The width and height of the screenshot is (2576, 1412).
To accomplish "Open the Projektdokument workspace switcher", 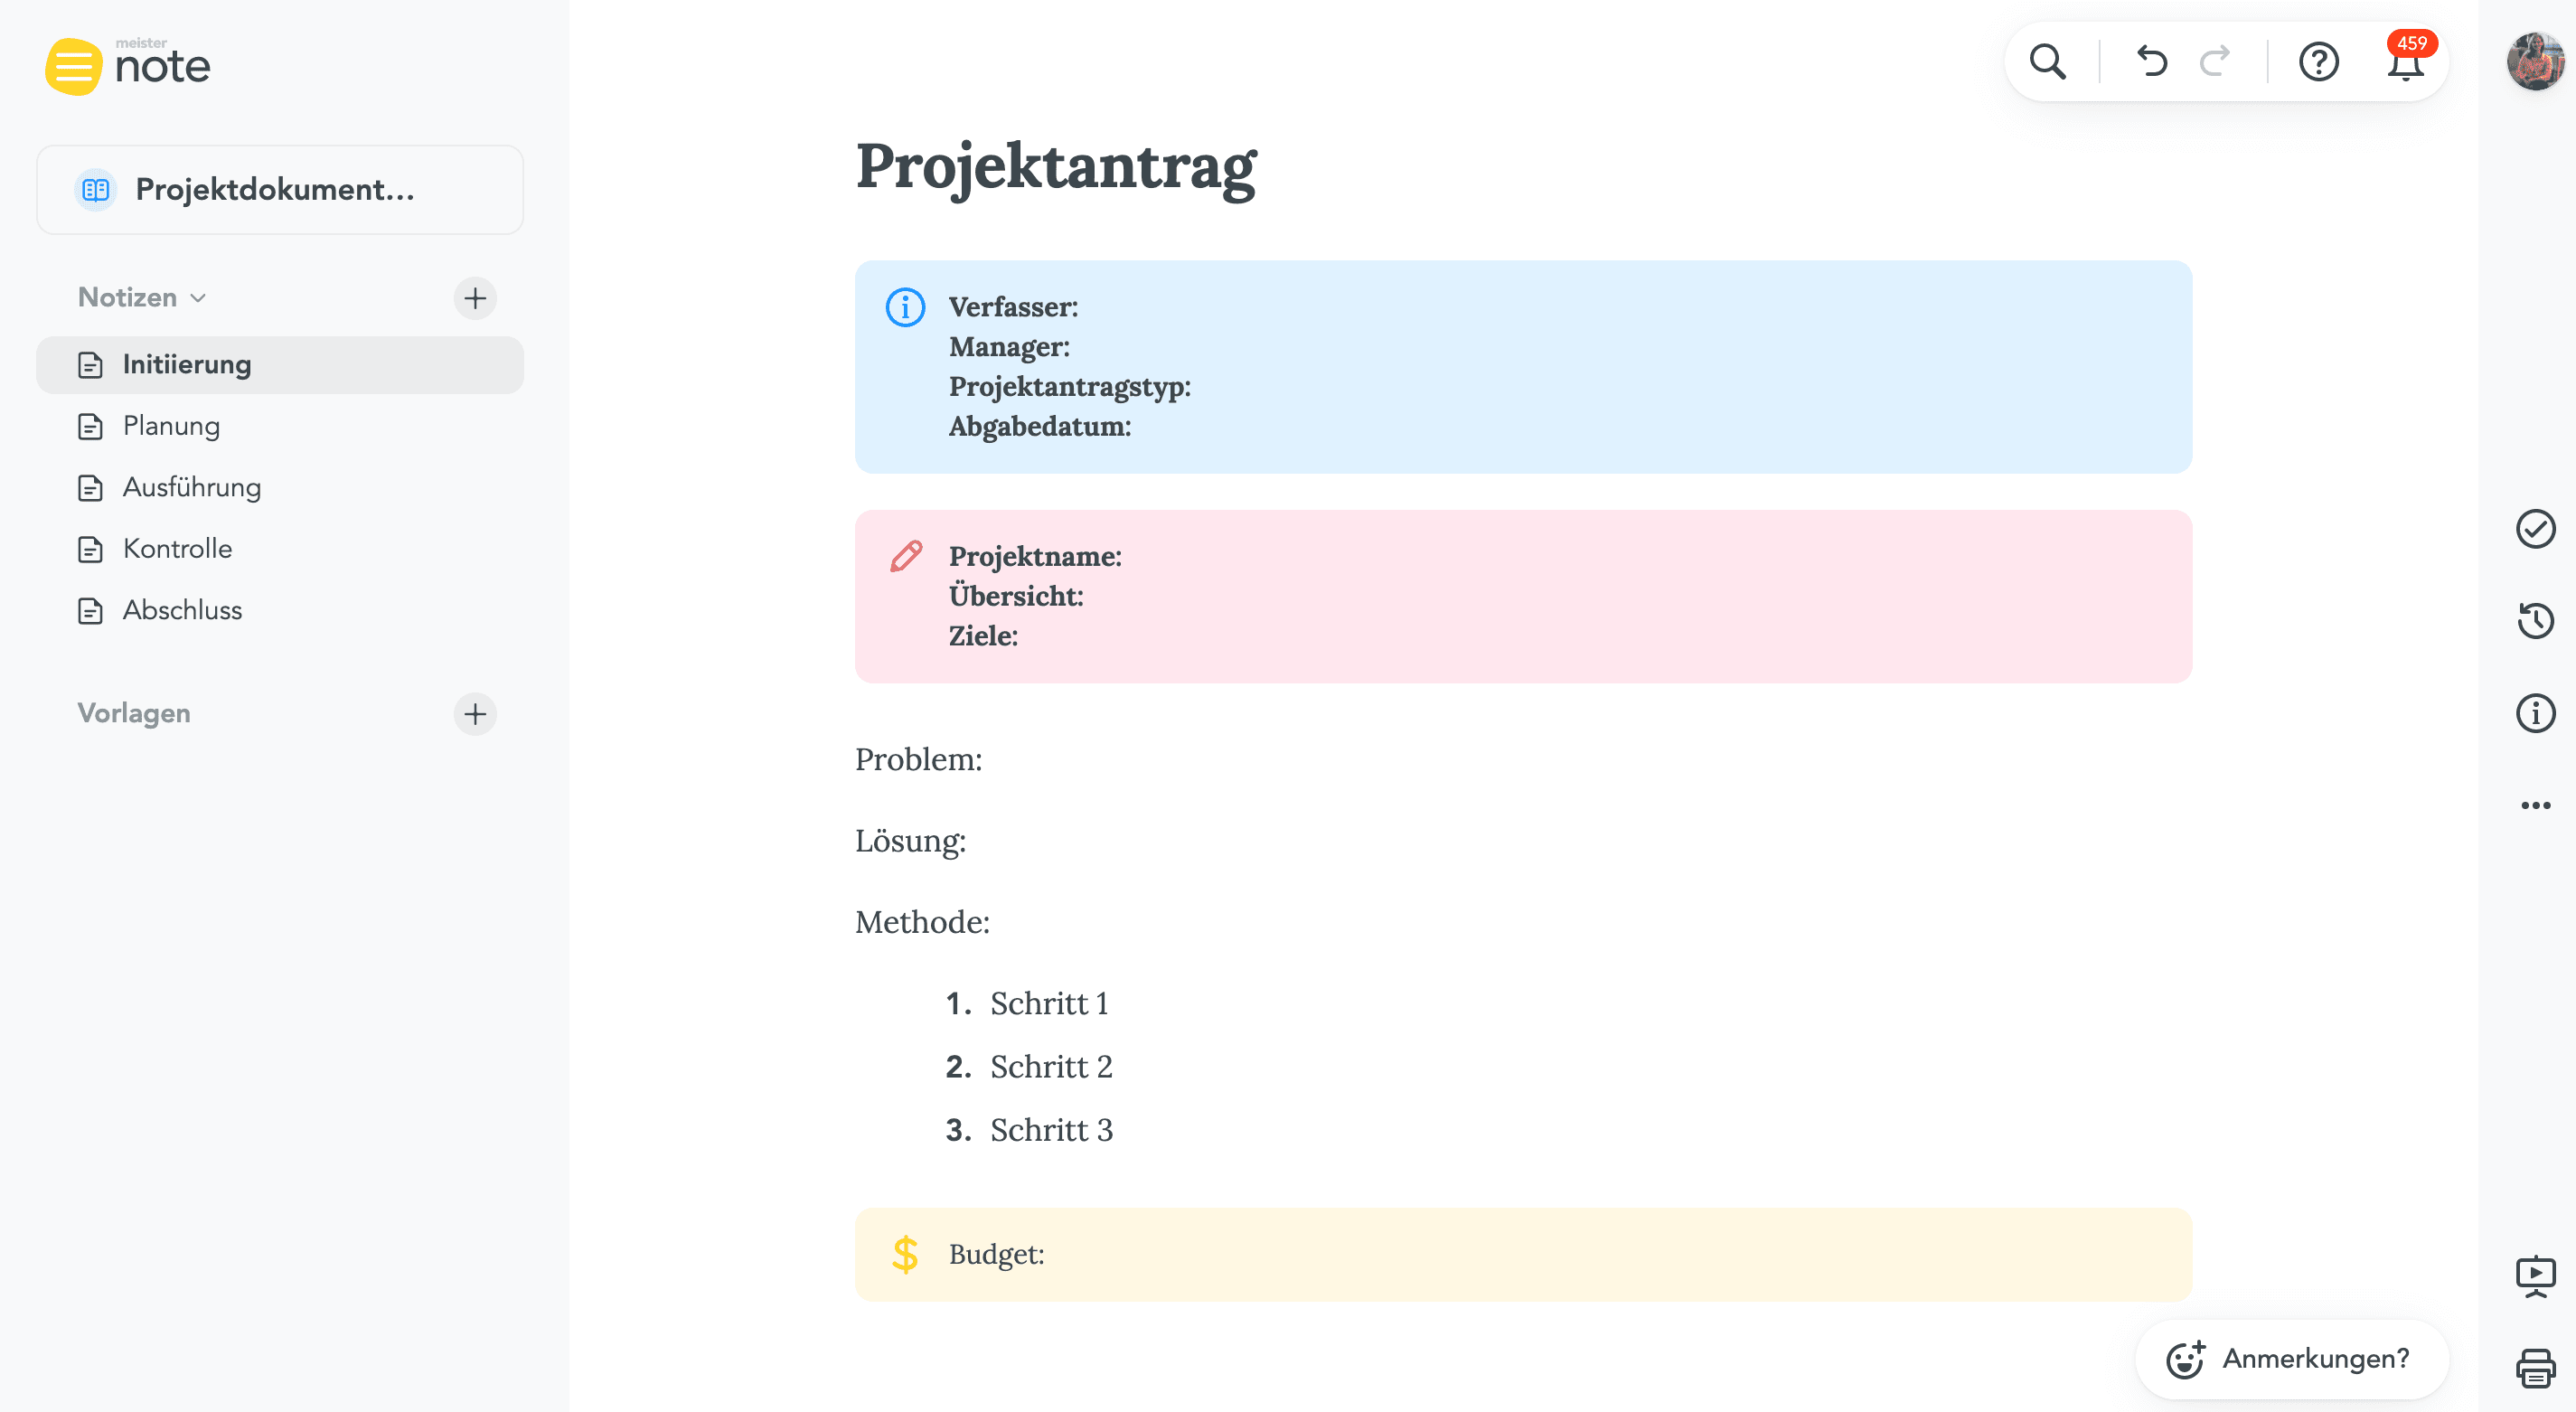I will coord(280,190).
